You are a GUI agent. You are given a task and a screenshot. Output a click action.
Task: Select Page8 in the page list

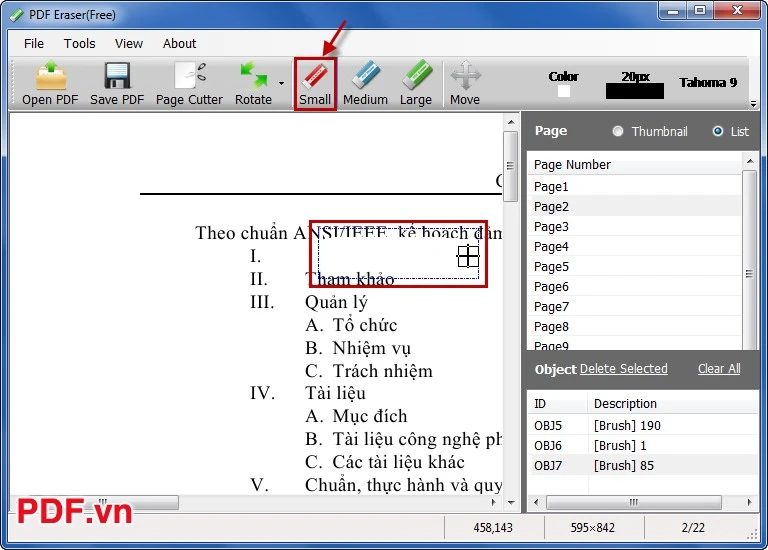[635, 327]
